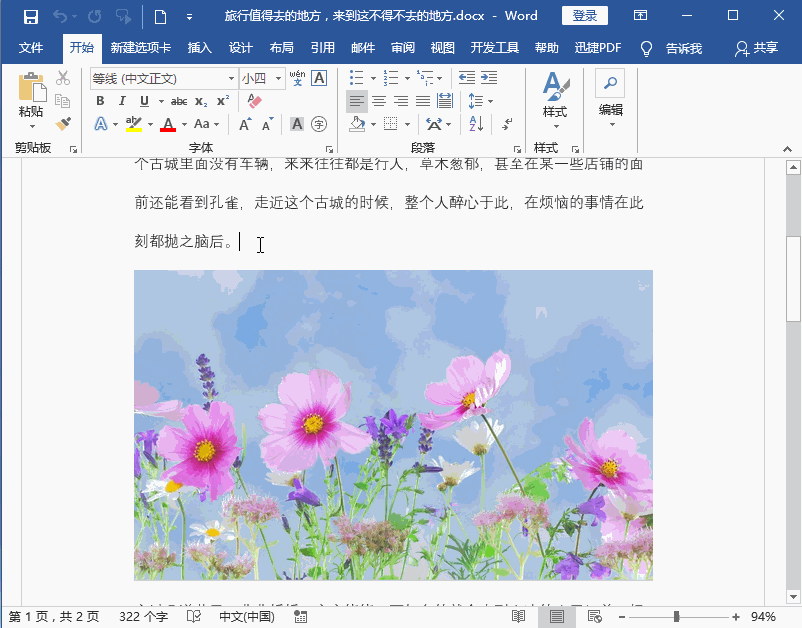Switch to Web Layout view
Viewport: 802px width, 628px height.
594,617
